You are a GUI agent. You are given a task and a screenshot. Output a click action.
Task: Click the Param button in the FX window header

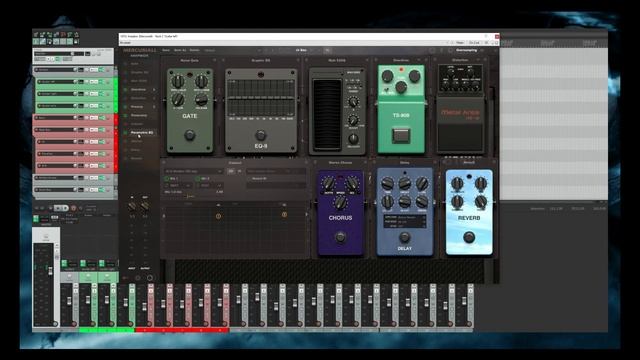(x=460, y=42)
